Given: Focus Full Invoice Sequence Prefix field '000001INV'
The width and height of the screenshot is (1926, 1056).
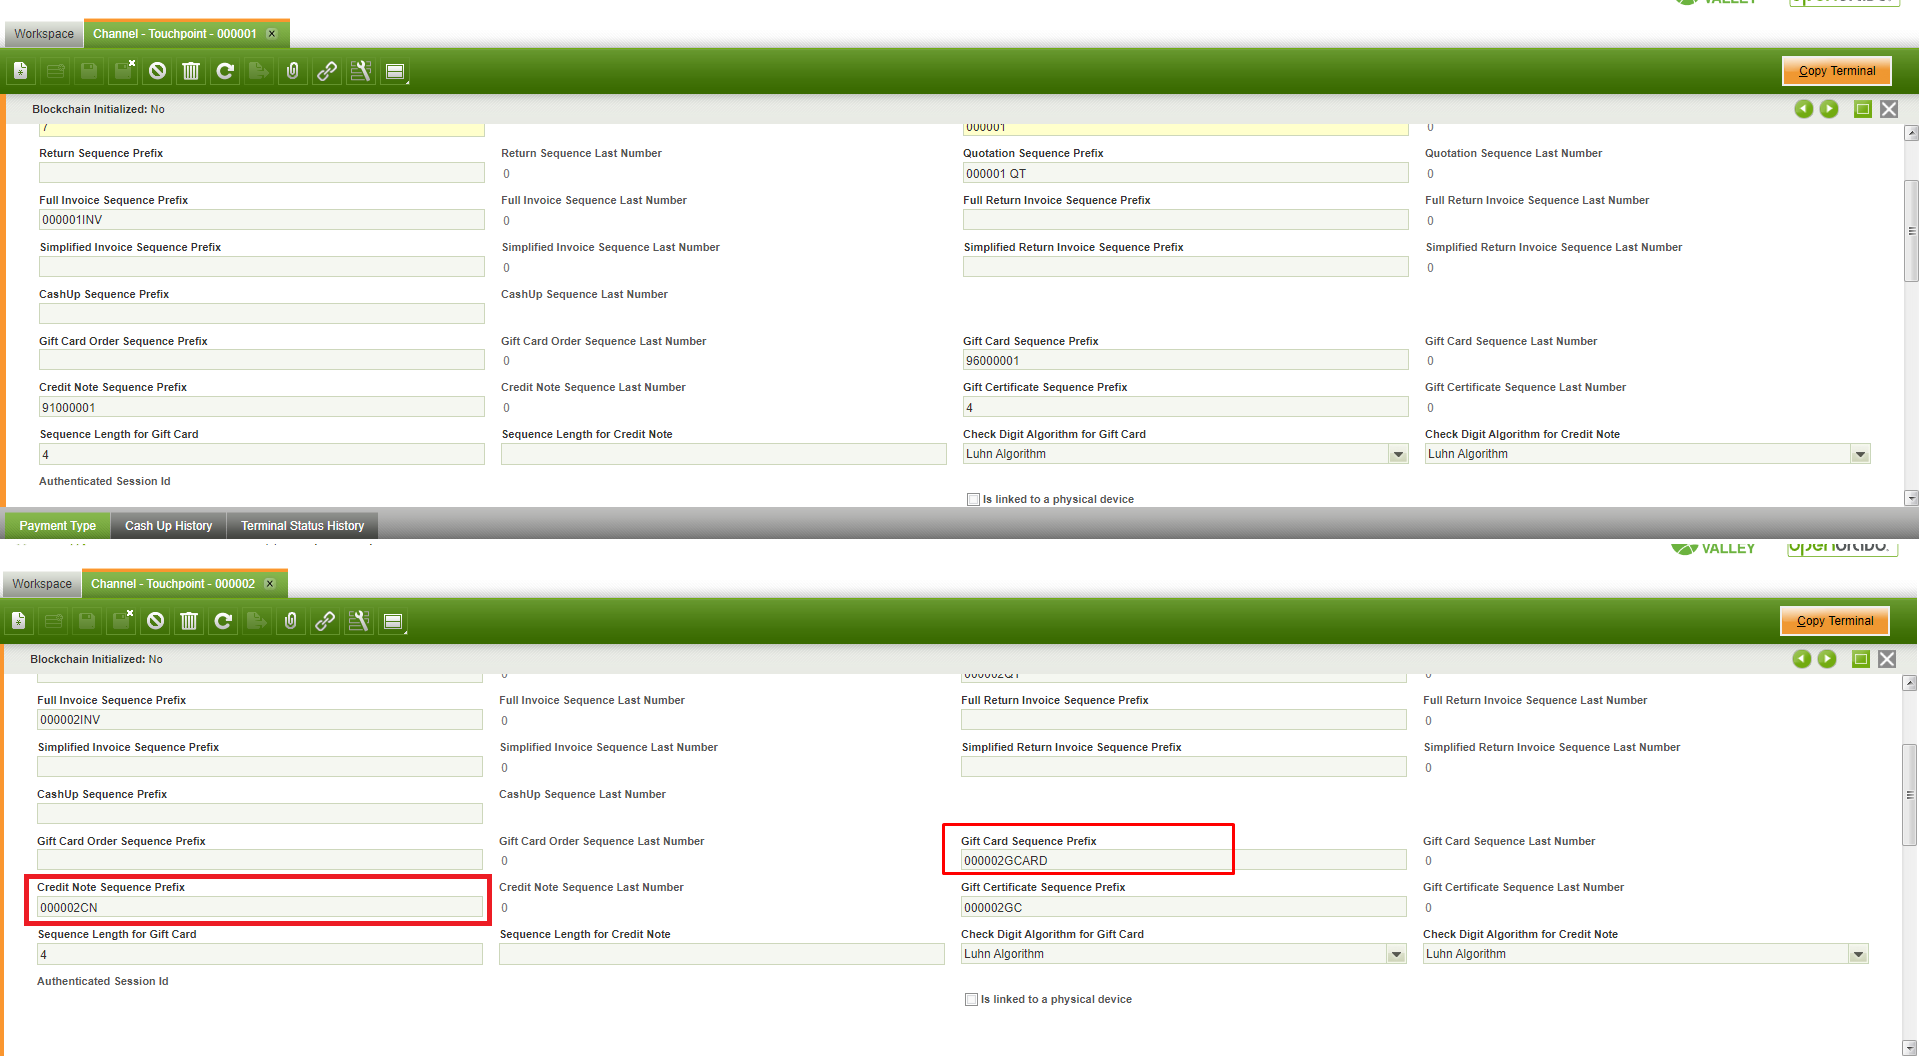Looking at the screenshot, I should tap(262, 220).
